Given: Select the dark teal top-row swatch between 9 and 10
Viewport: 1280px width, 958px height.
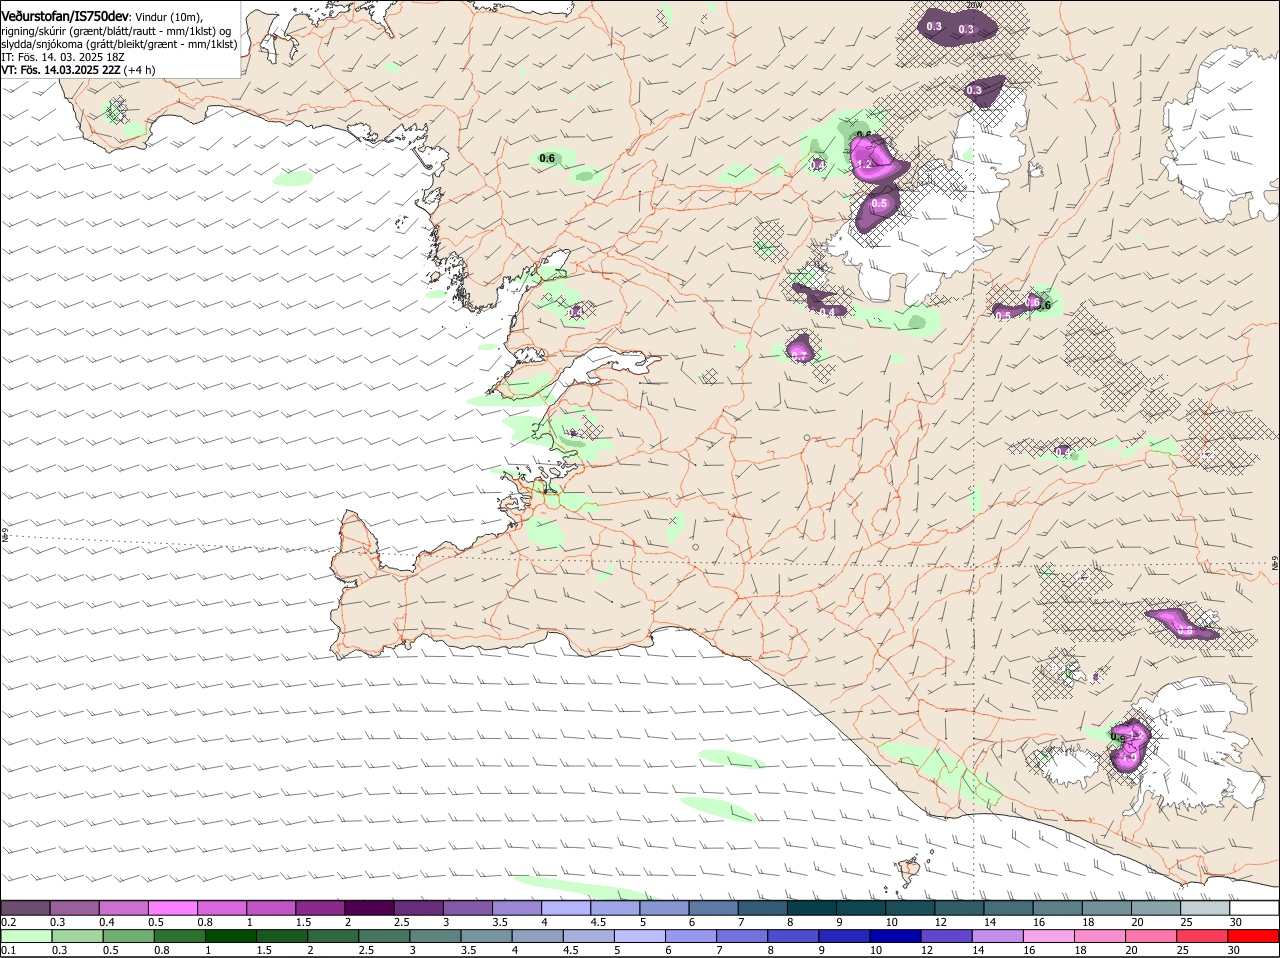Looking at the screenshot, I should [860, 908].
